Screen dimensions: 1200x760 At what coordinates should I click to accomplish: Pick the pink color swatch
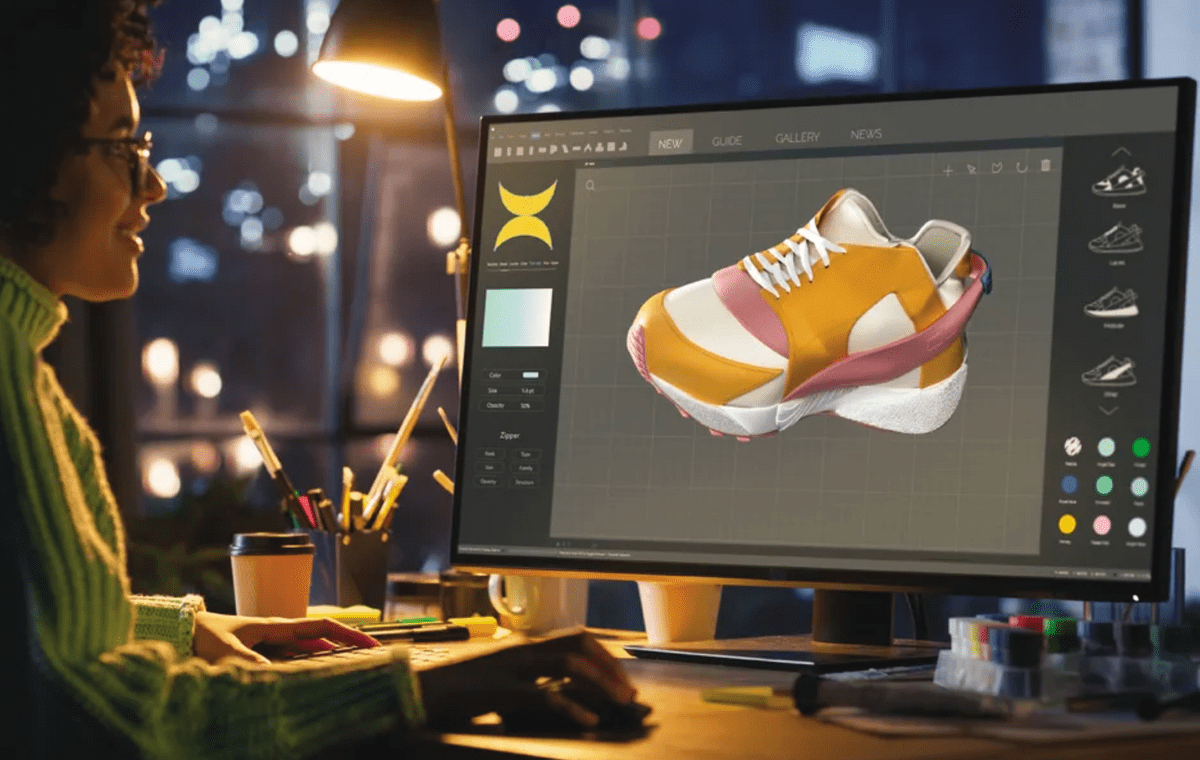pyautogui.click(x=1102, y=525)
